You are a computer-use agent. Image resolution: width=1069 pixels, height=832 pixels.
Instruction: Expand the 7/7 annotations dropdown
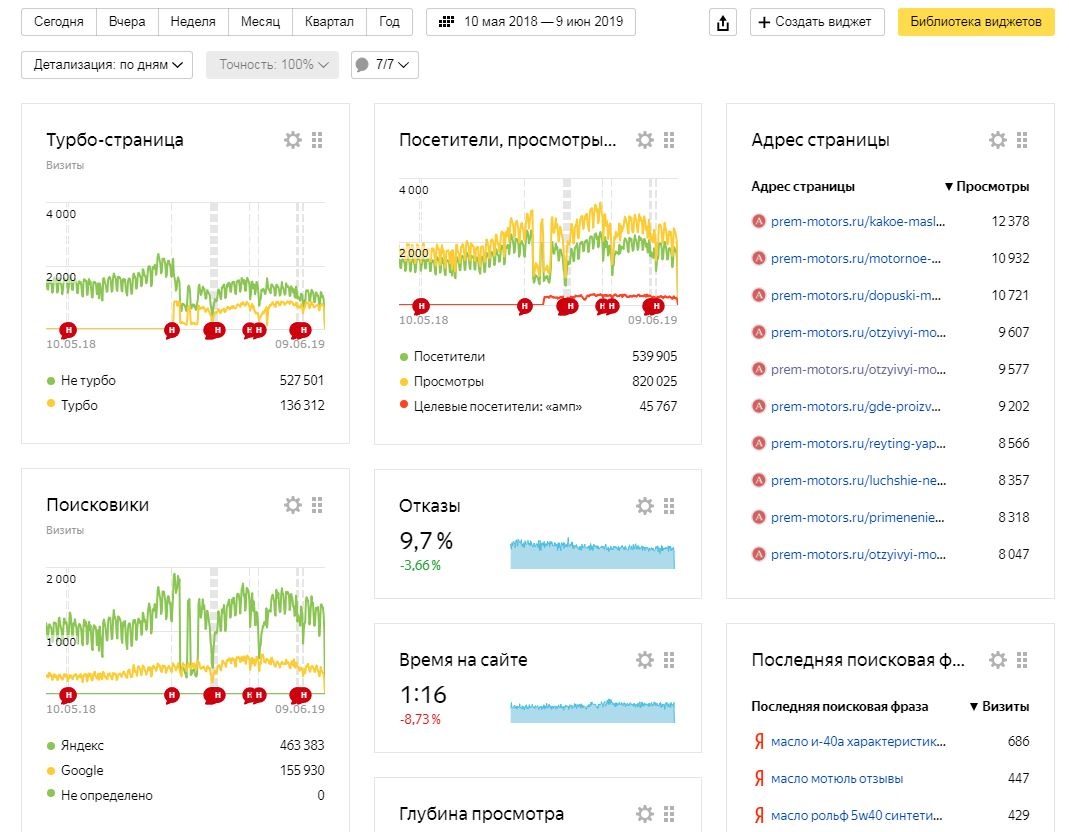pos(384,65)
